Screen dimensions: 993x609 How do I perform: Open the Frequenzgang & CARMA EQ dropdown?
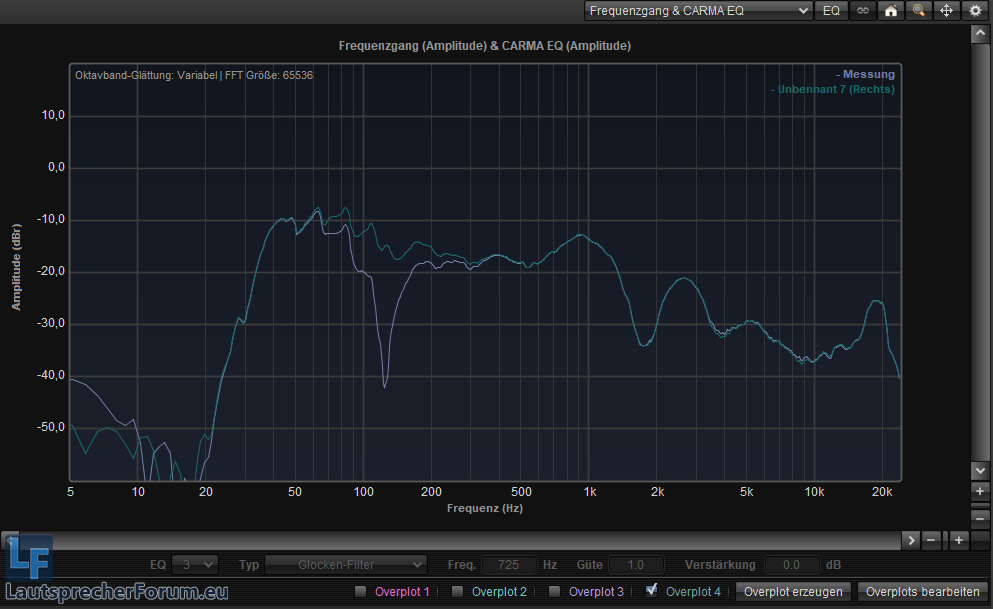pos(698,11)
